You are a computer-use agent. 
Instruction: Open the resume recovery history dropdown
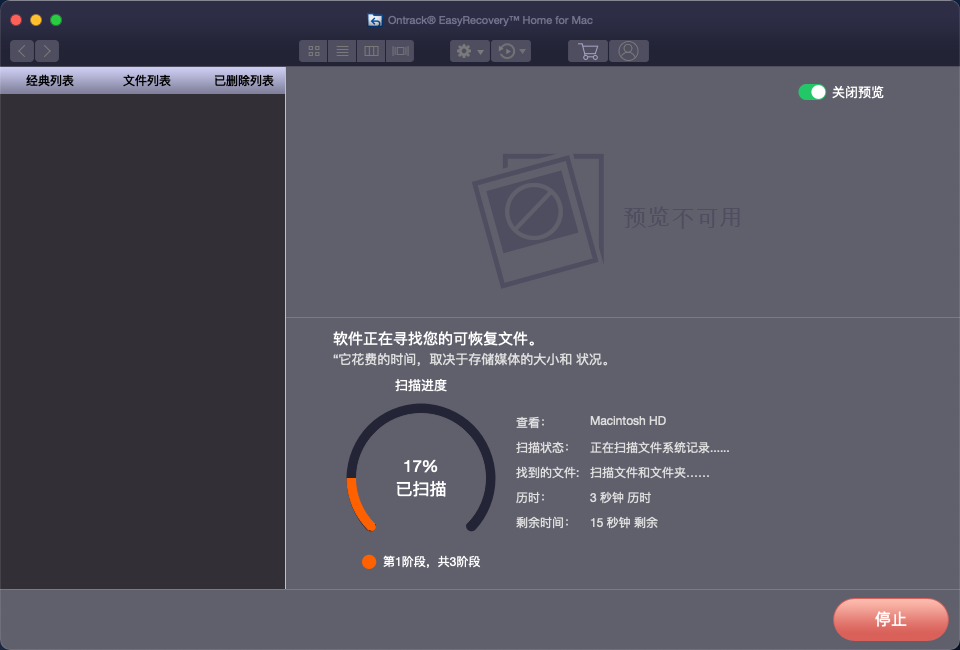click(x=511, y=51)
